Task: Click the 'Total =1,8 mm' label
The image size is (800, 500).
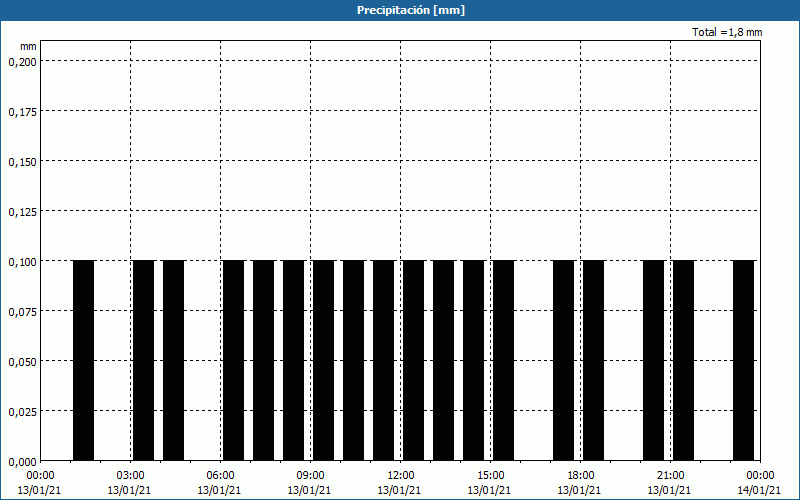Action: [727, 32]
